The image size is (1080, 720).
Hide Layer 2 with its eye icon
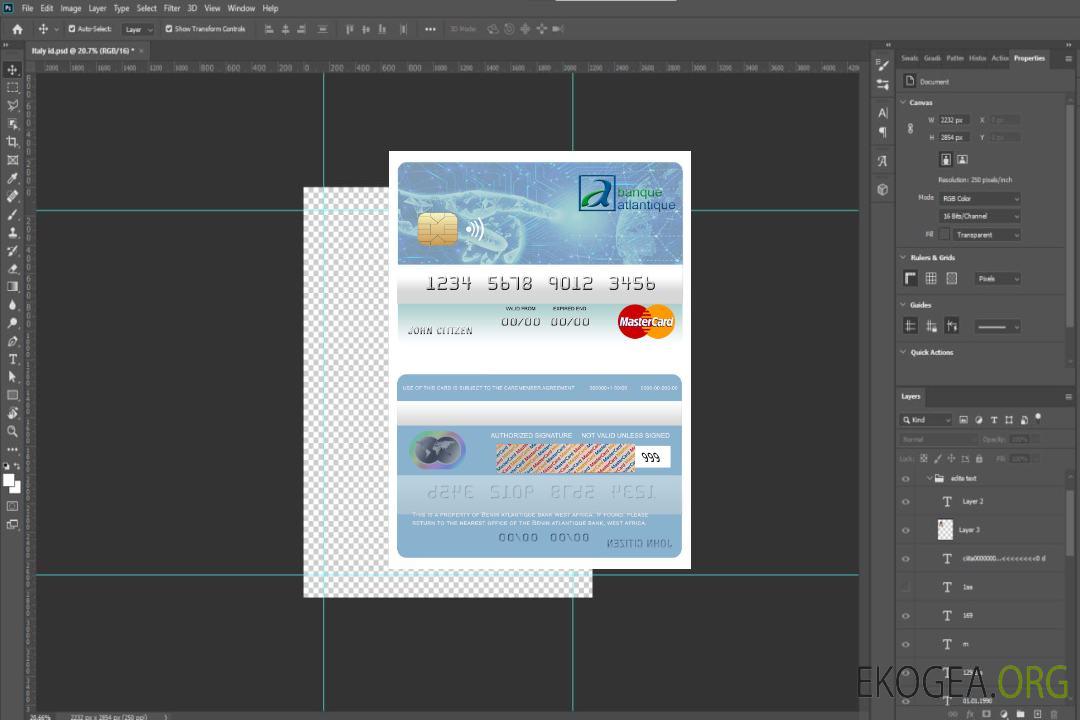pos(906,502)
